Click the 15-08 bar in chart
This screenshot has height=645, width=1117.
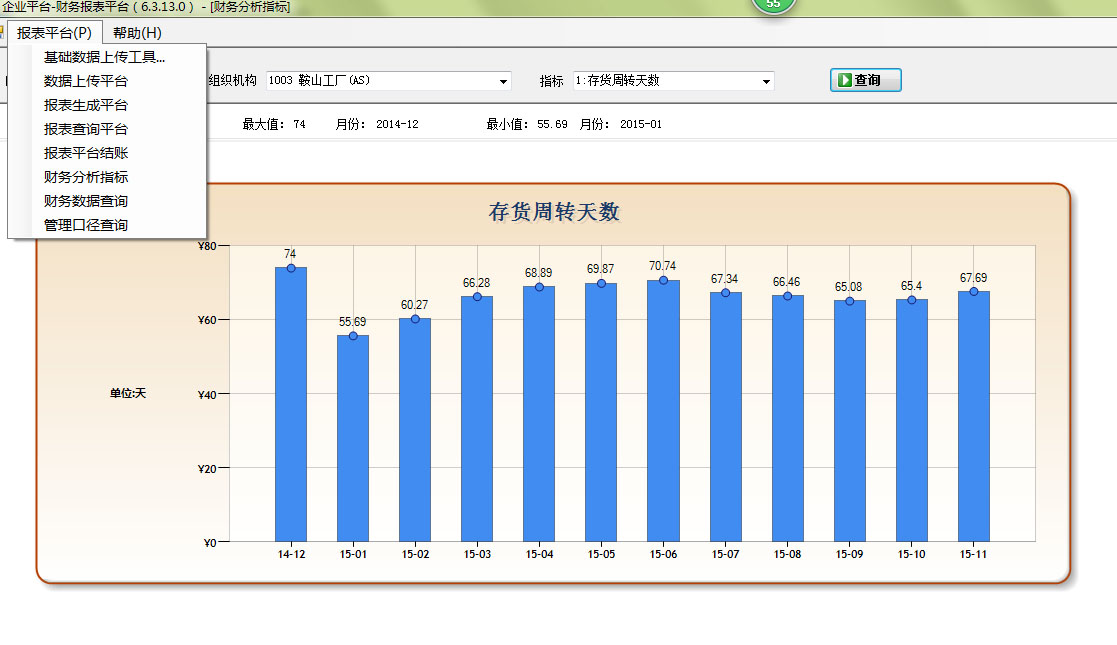787,418
